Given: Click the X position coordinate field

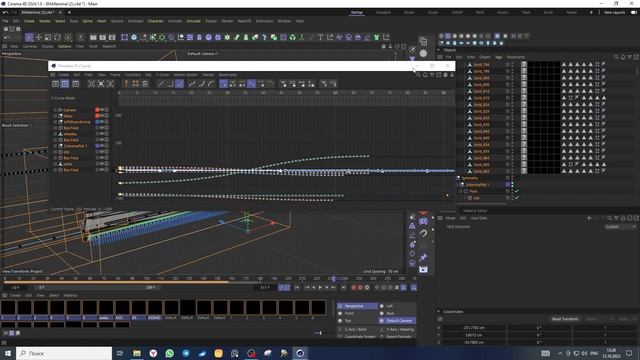Looking at the screenshot, I should point(473,327).
